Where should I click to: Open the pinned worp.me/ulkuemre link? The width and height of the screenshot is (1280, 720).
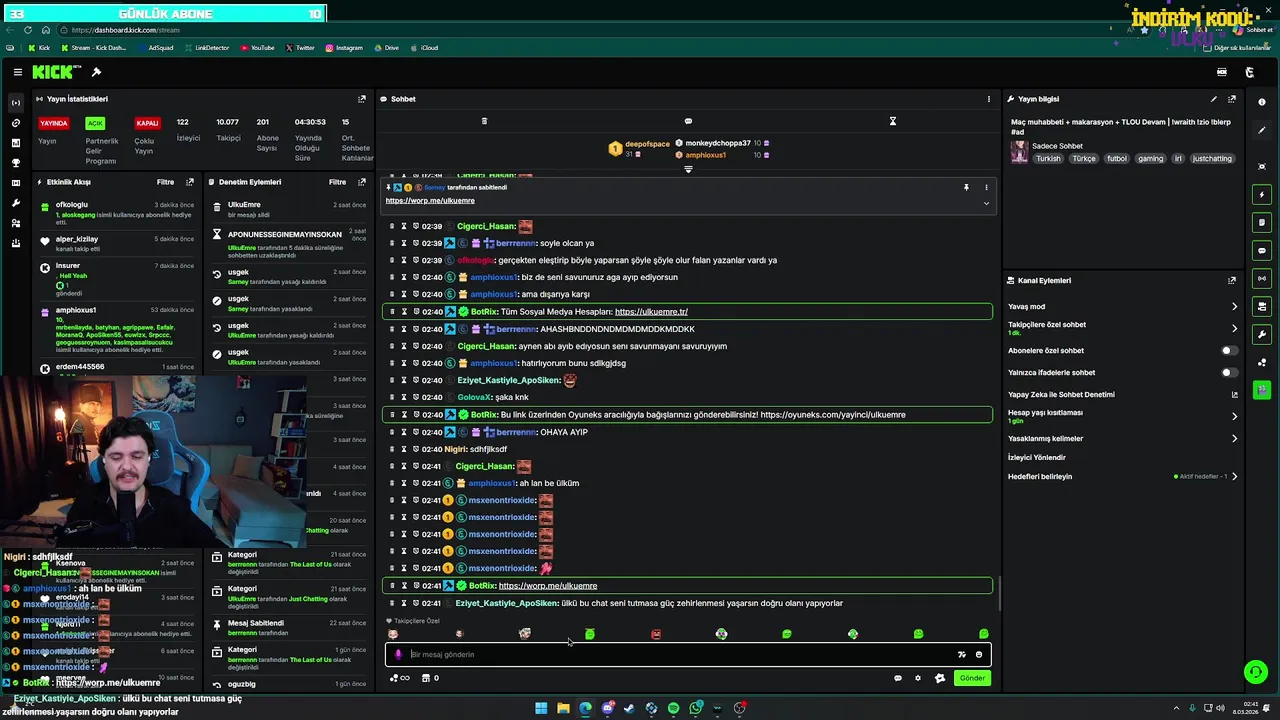(x=430, y=201)
